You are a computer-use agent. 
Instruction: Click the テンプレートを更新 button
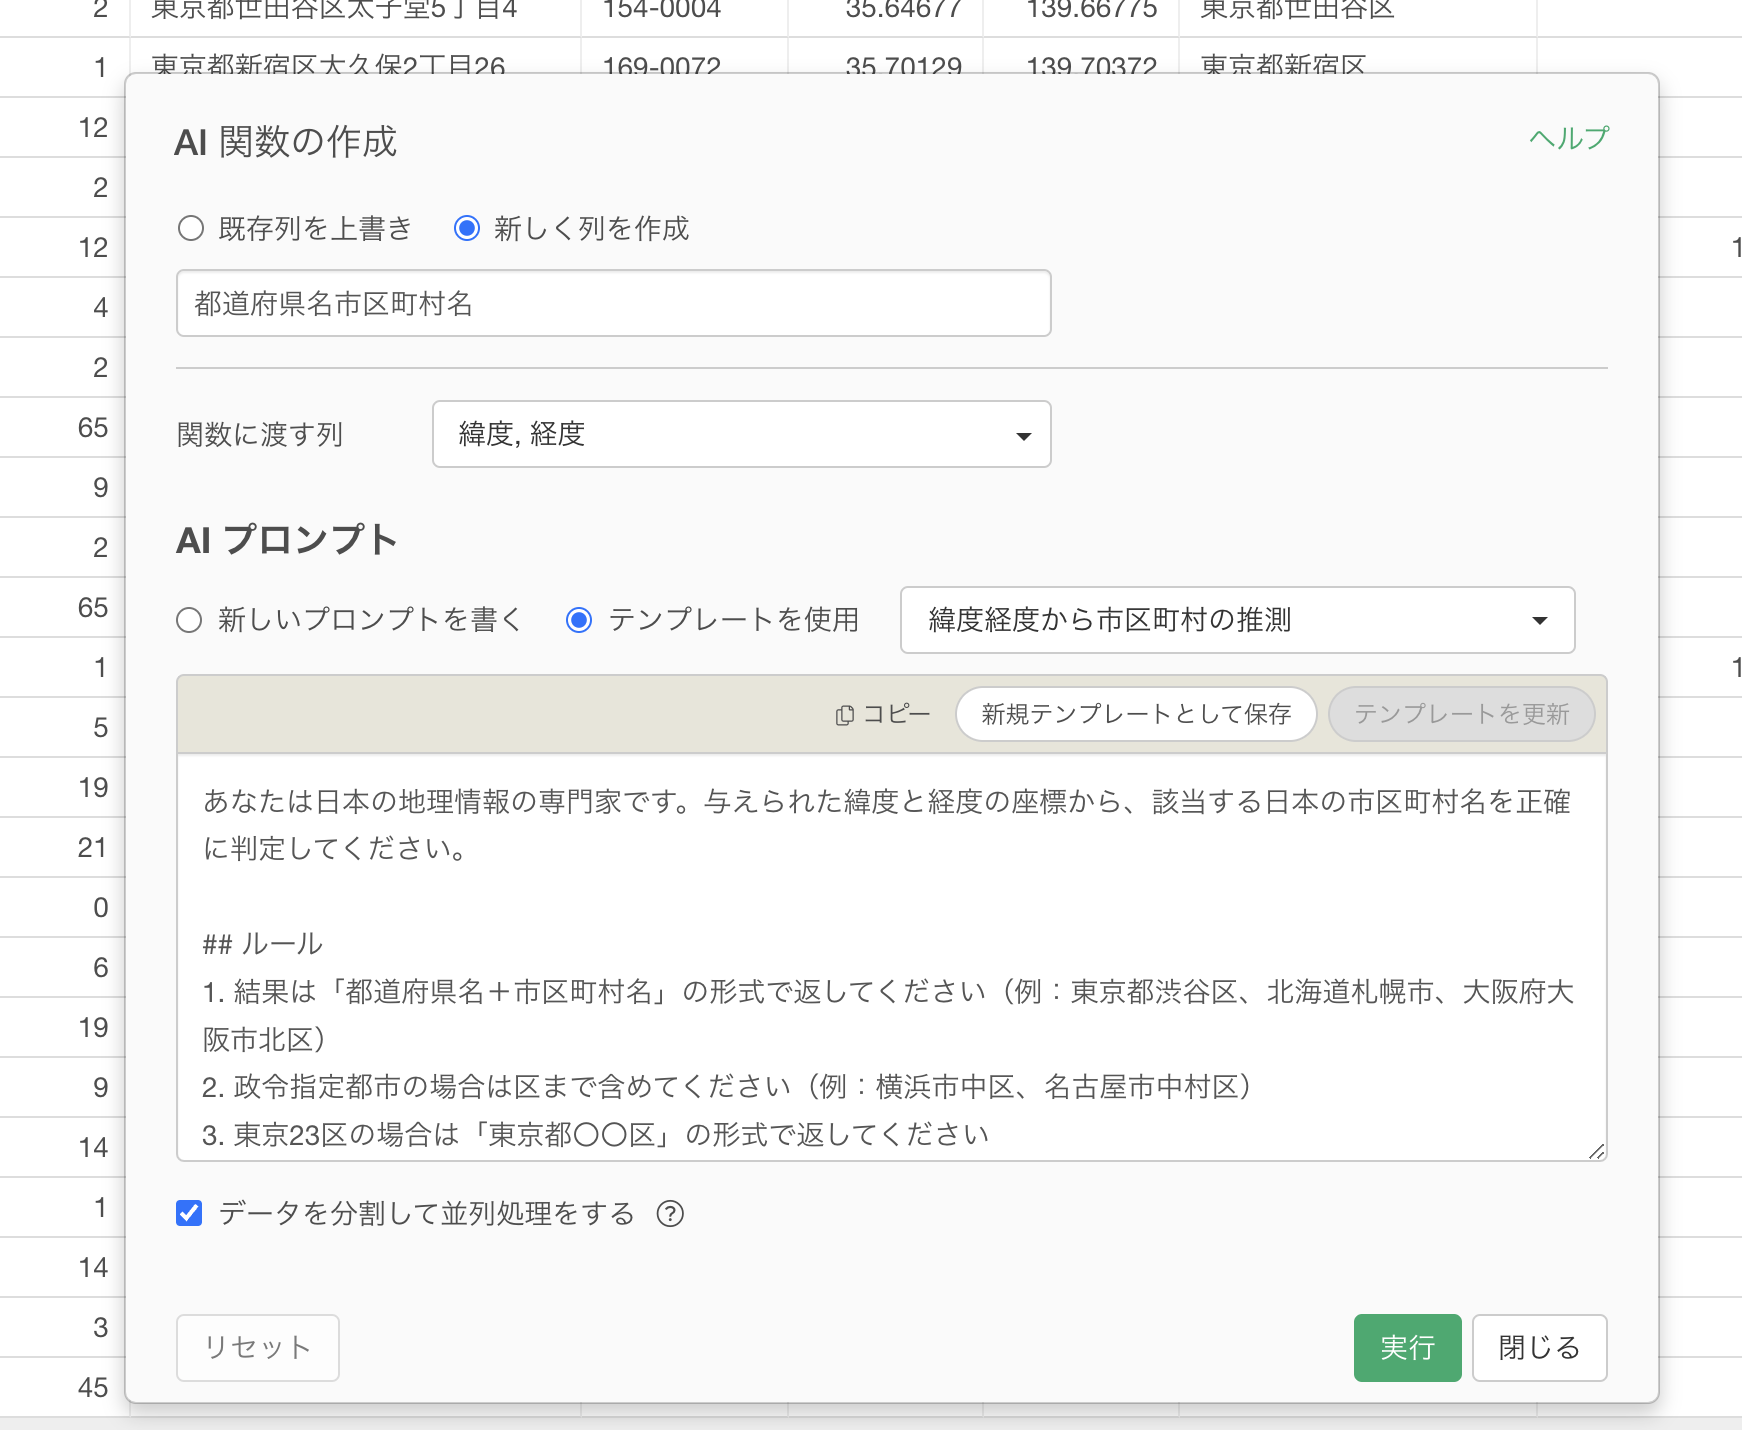point(1461,714)
